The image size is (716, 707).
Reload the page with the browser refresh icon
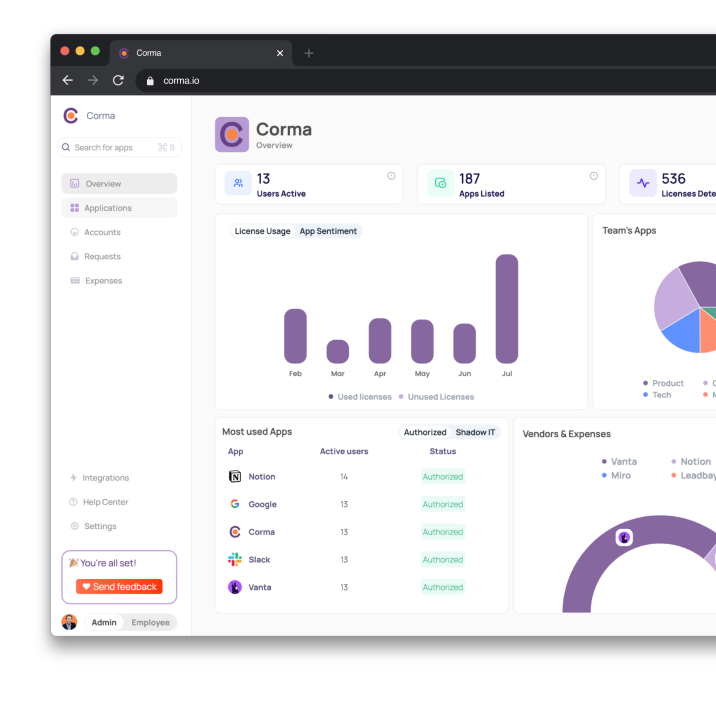tap(118, 80)
